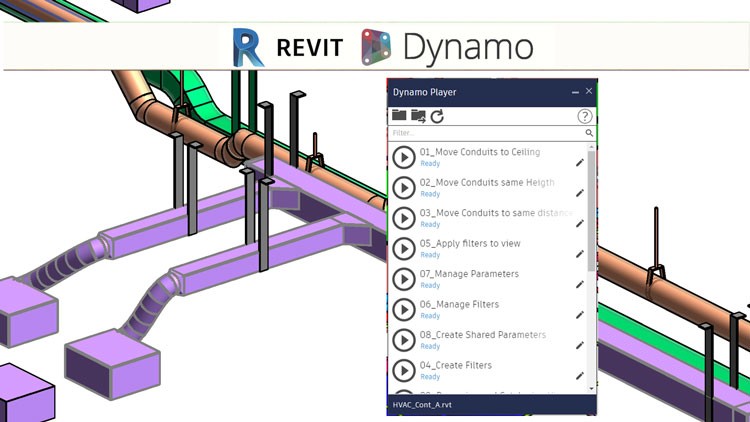Click the search magnifier in filter box
The image size is (750, 422).
(x=589, y=133)
